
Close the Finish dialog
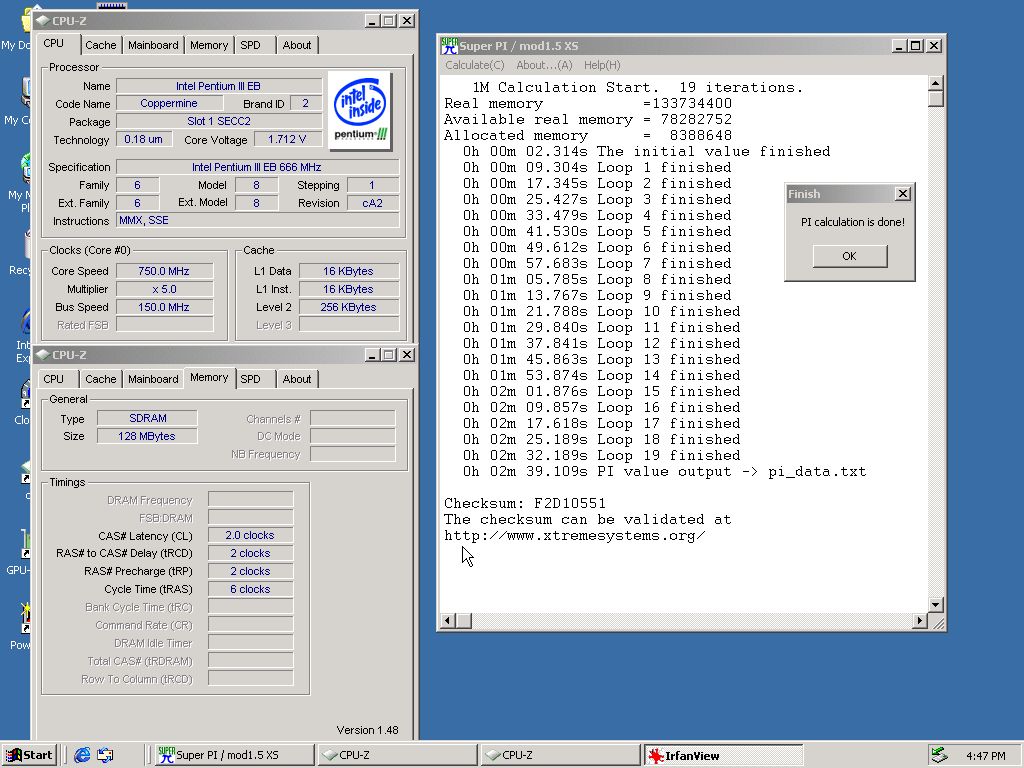[x=903, y=193]
